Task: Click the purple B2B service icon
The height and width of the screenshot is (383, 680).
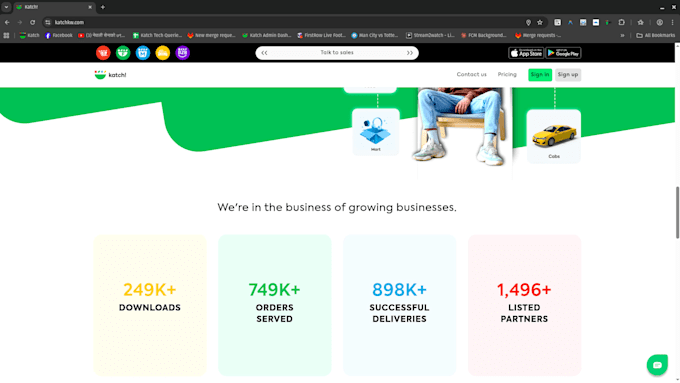Action: point(183,53)
